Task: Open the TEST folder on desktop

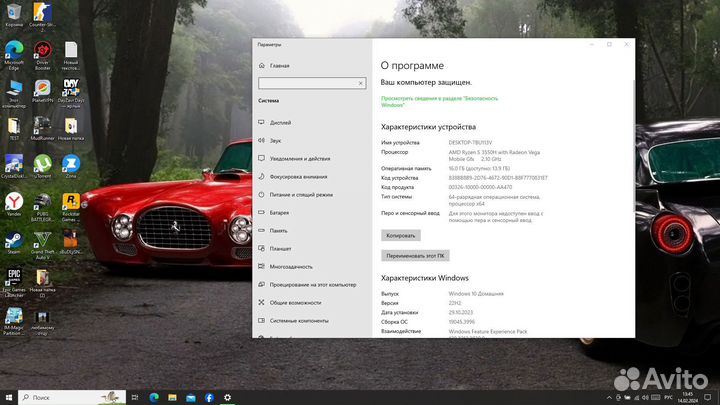Action: (14, 129)
